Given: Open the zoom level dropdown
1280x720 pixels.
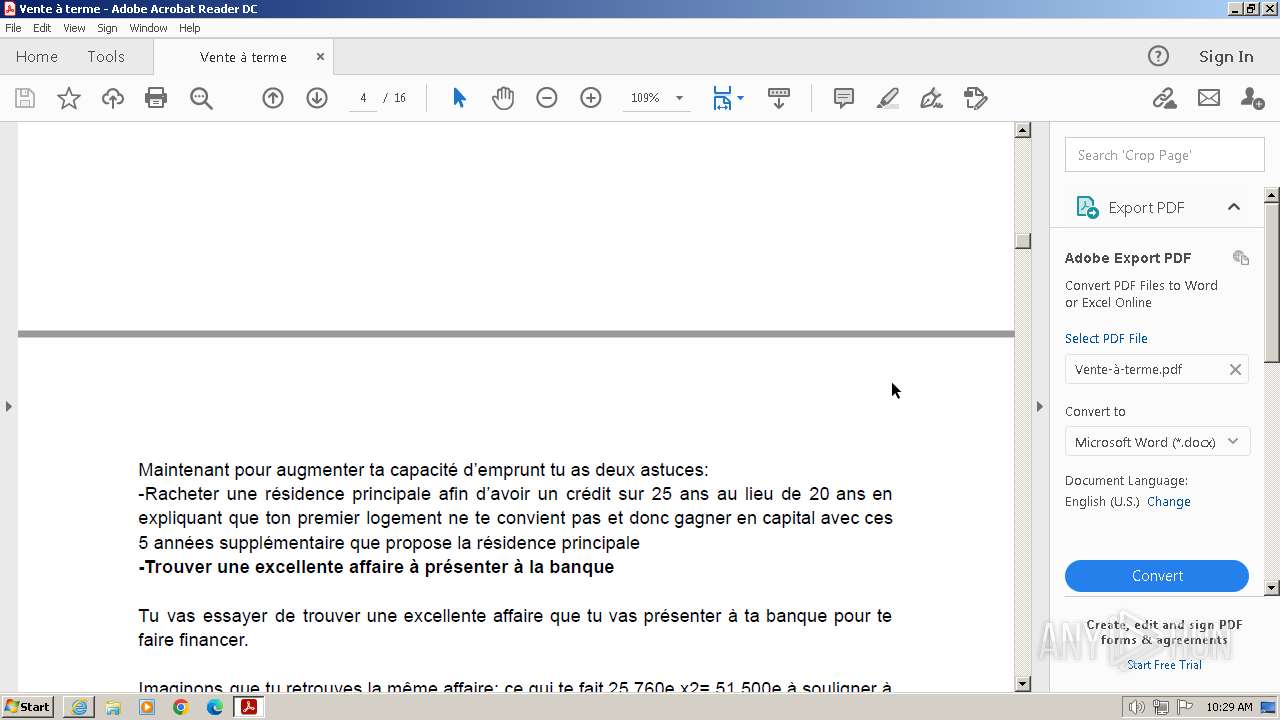Looking at the screenshot, I should click(679, 98).
